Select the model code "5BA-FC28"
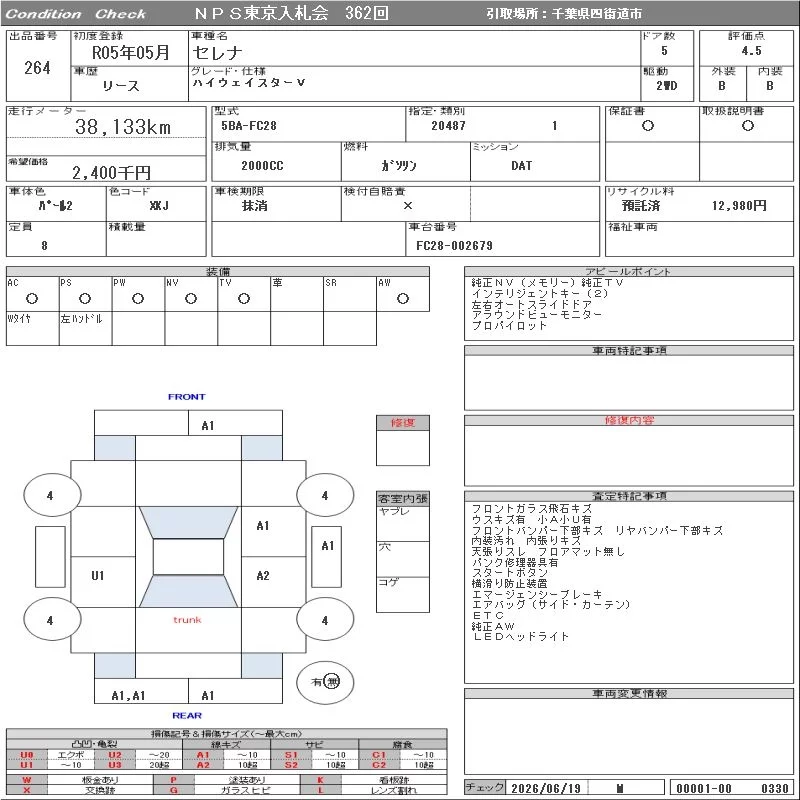This screenshot has height=800, width=800. point(248,126)
